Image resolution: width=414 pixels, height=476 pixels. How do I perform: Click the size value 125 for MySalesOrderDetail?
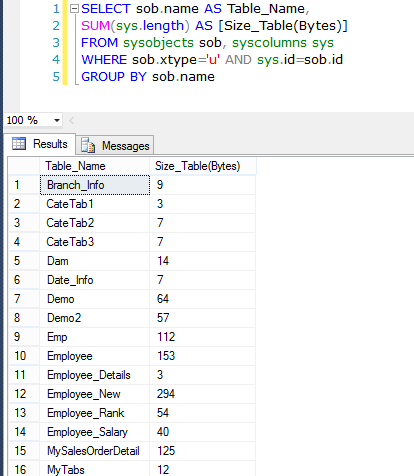coord(203,451)
